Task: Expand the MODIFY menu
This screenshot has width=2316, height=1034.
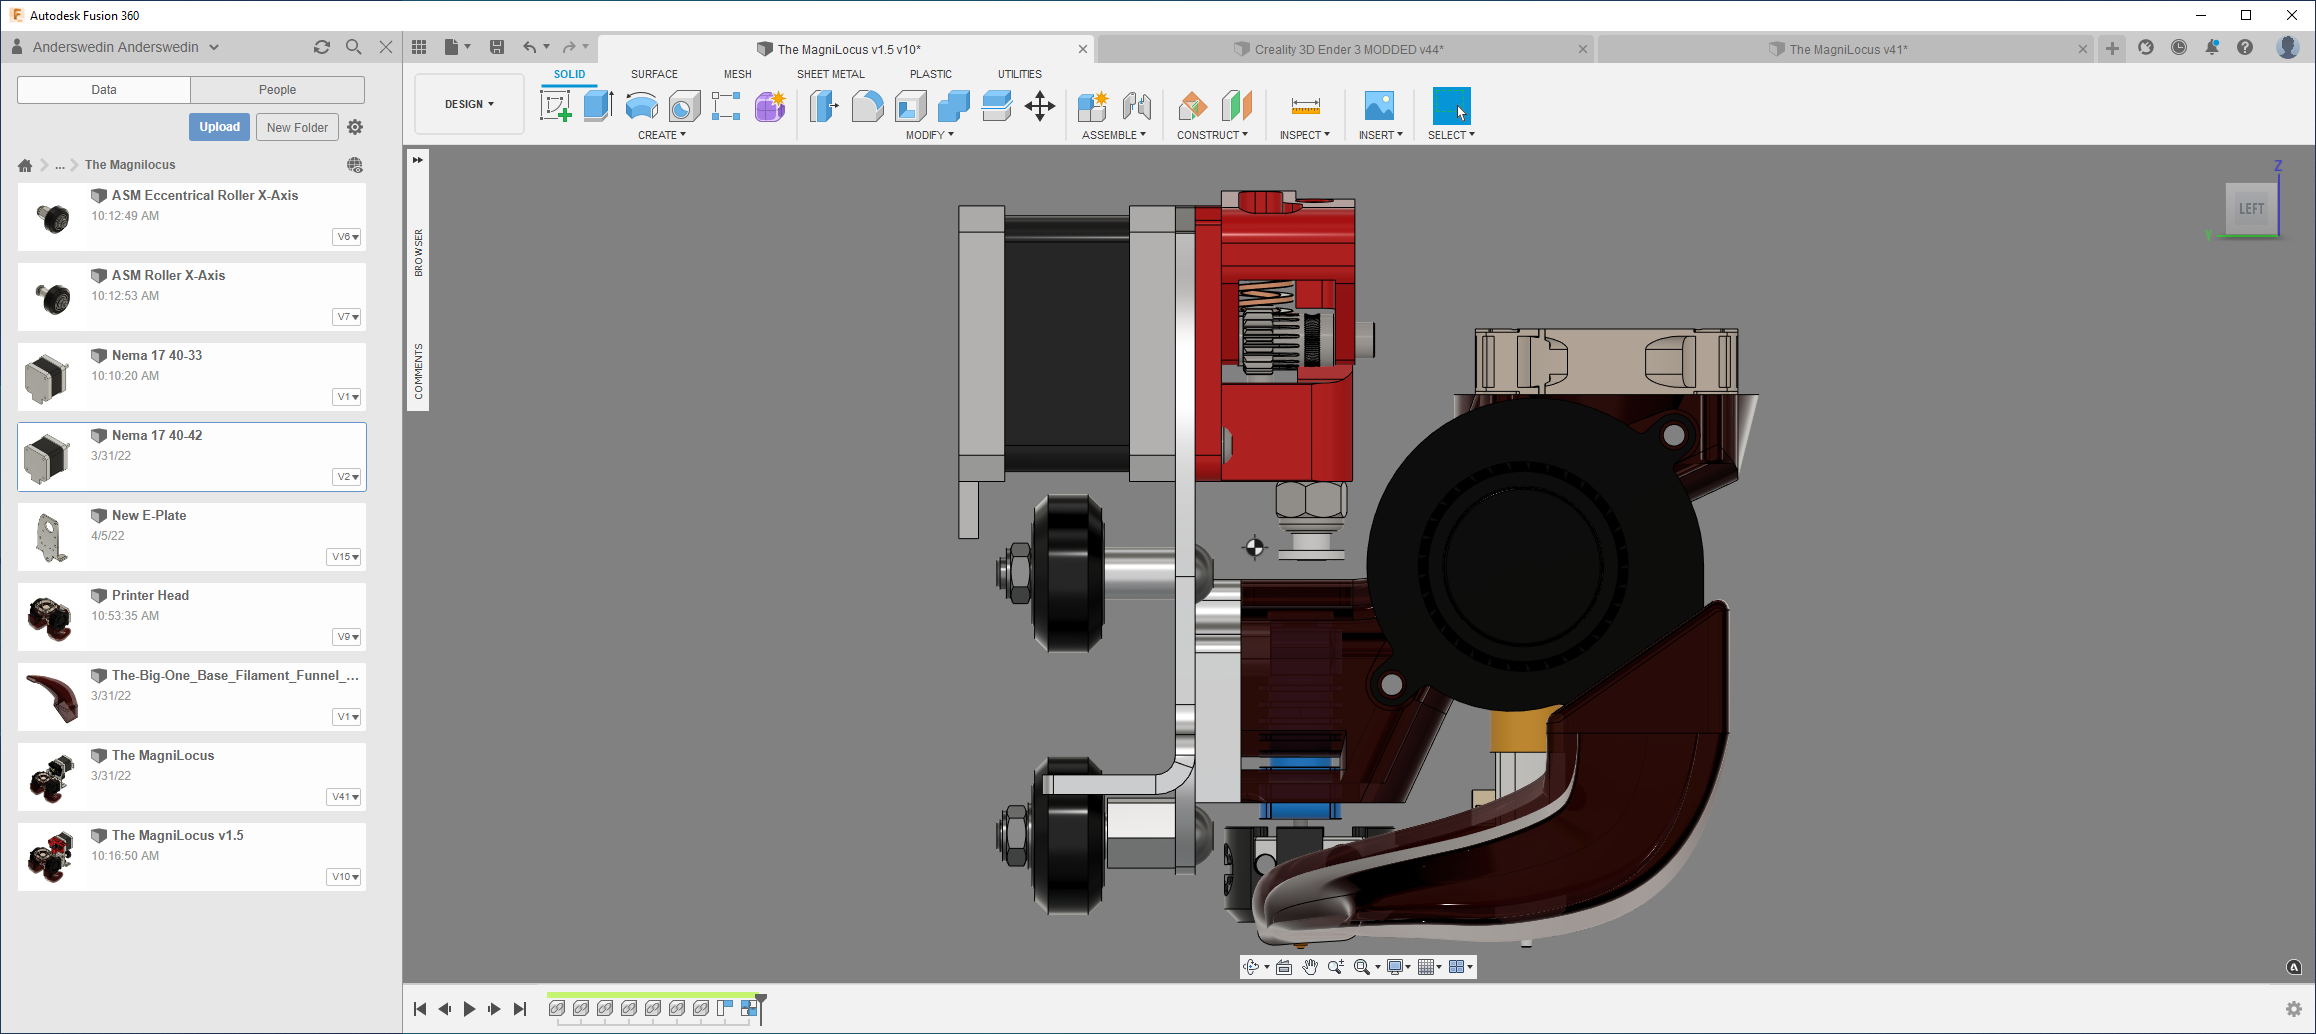Action: coord(930,135)
